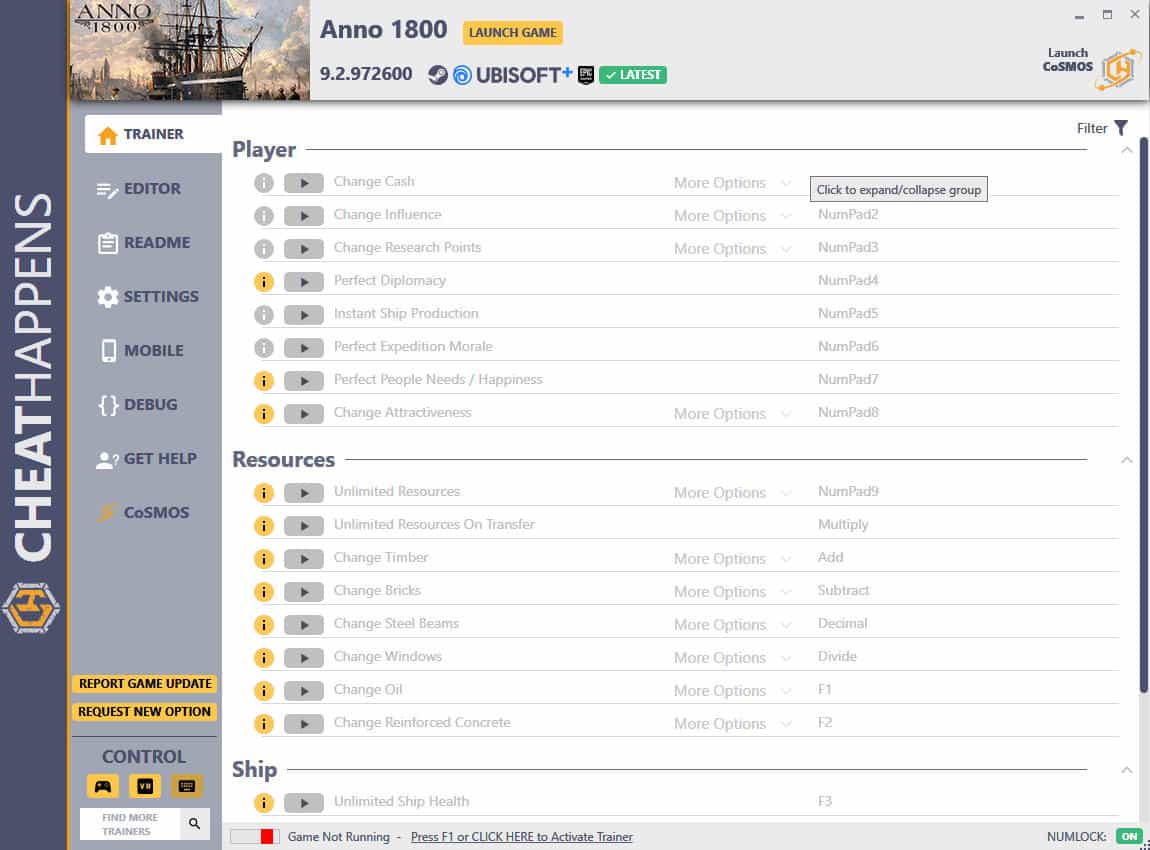Click the VR control icon

[145, 786]
